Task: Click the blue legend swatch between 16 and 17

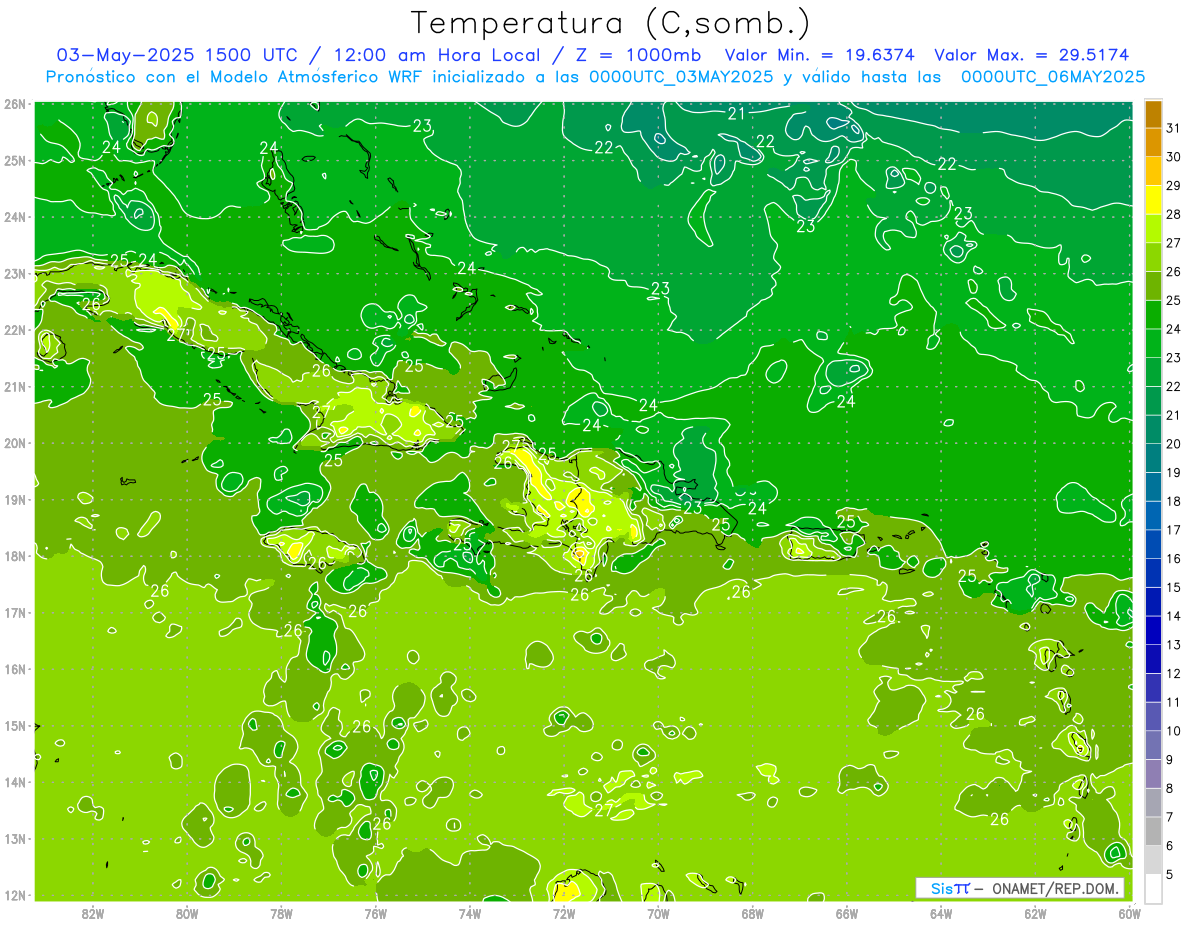Action: [1153, 544]
